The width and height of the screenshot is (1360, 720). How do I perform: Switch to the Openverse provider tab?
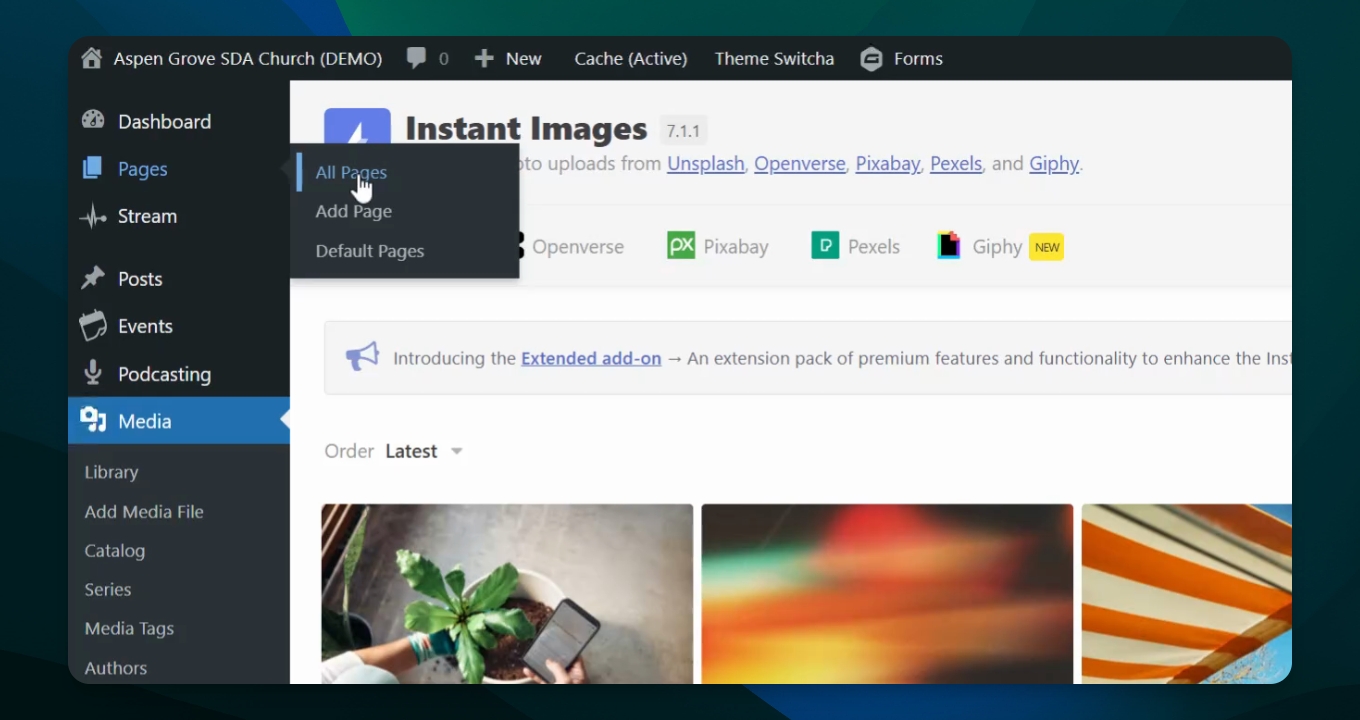(x=569, y=246)
